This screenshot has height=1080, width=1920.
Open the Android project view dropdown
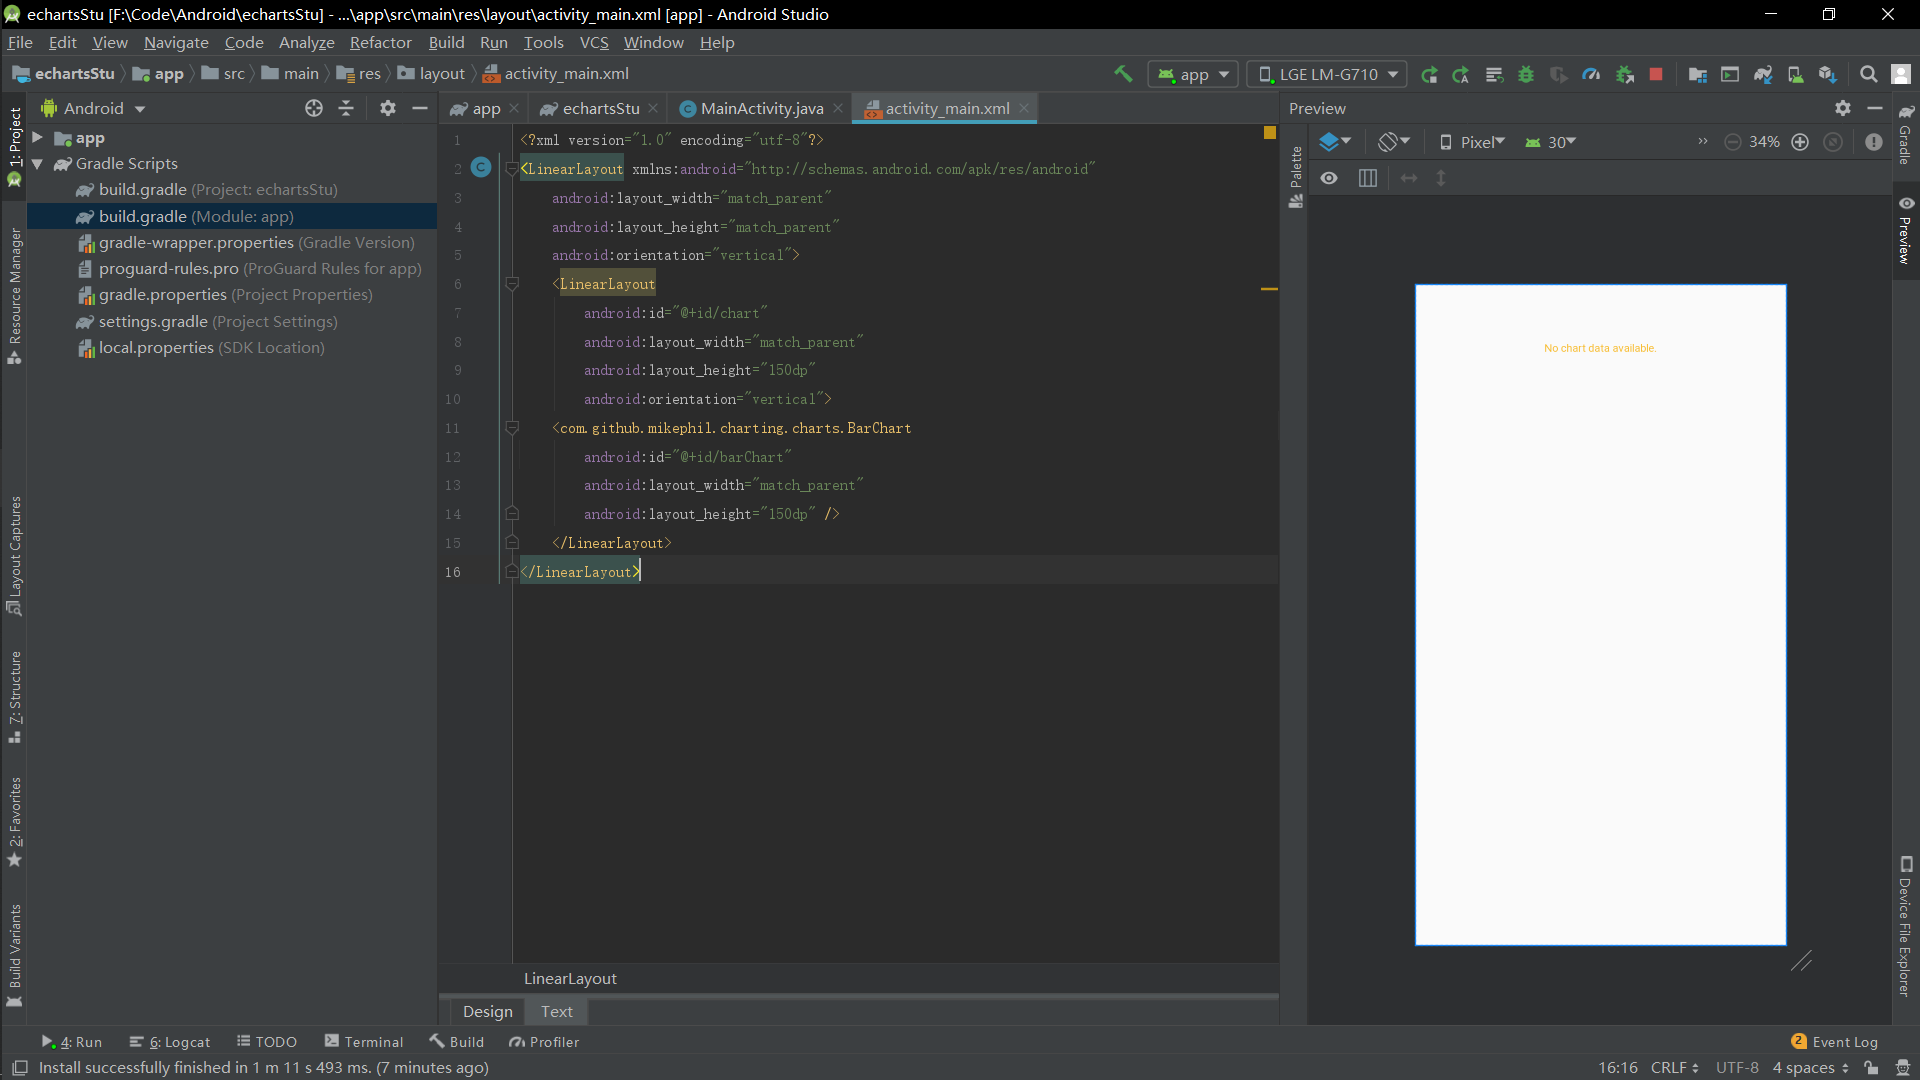click(x=93, y=108)
